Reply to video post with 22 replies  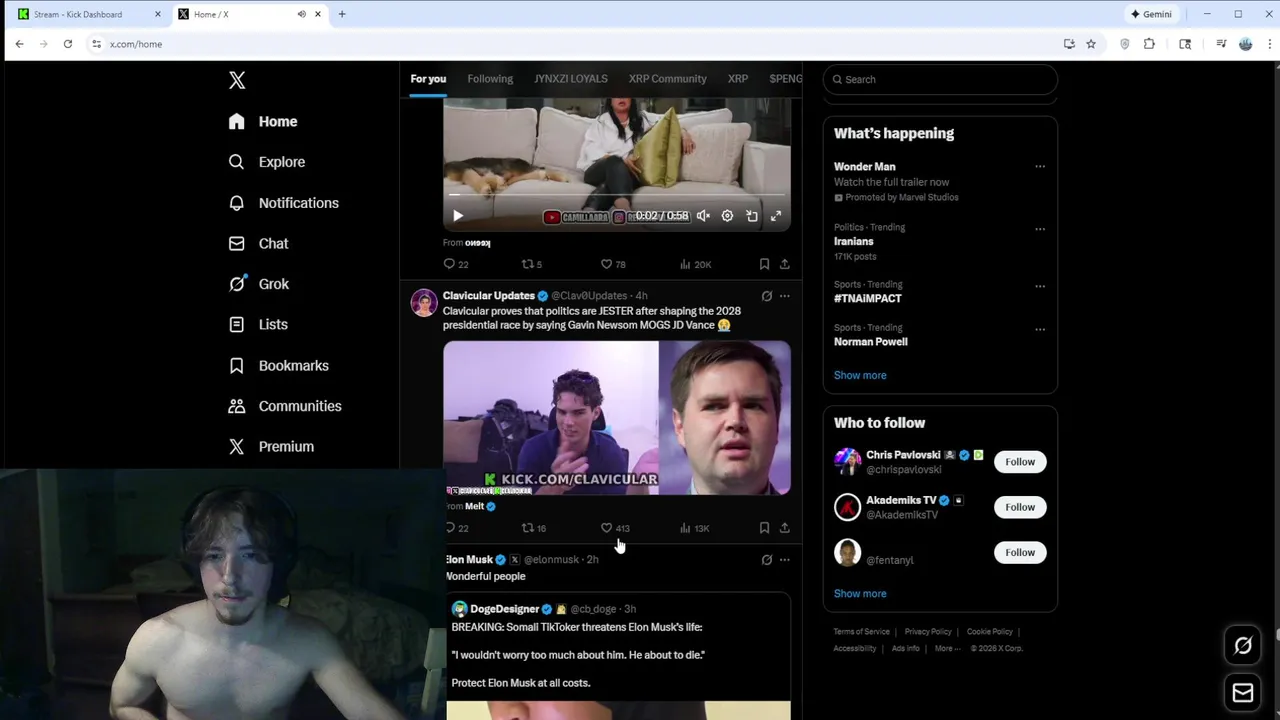click(x=456, y=264)
